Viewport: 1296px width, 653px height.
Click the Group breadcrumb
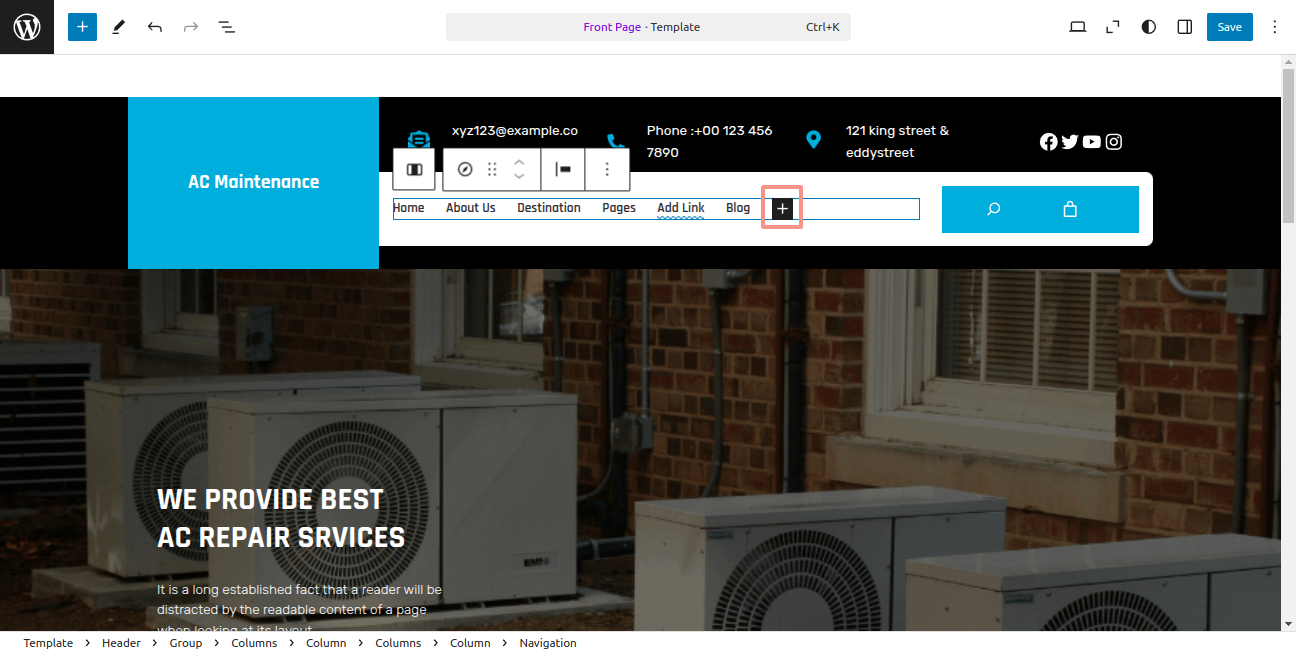tap(186, 643)
